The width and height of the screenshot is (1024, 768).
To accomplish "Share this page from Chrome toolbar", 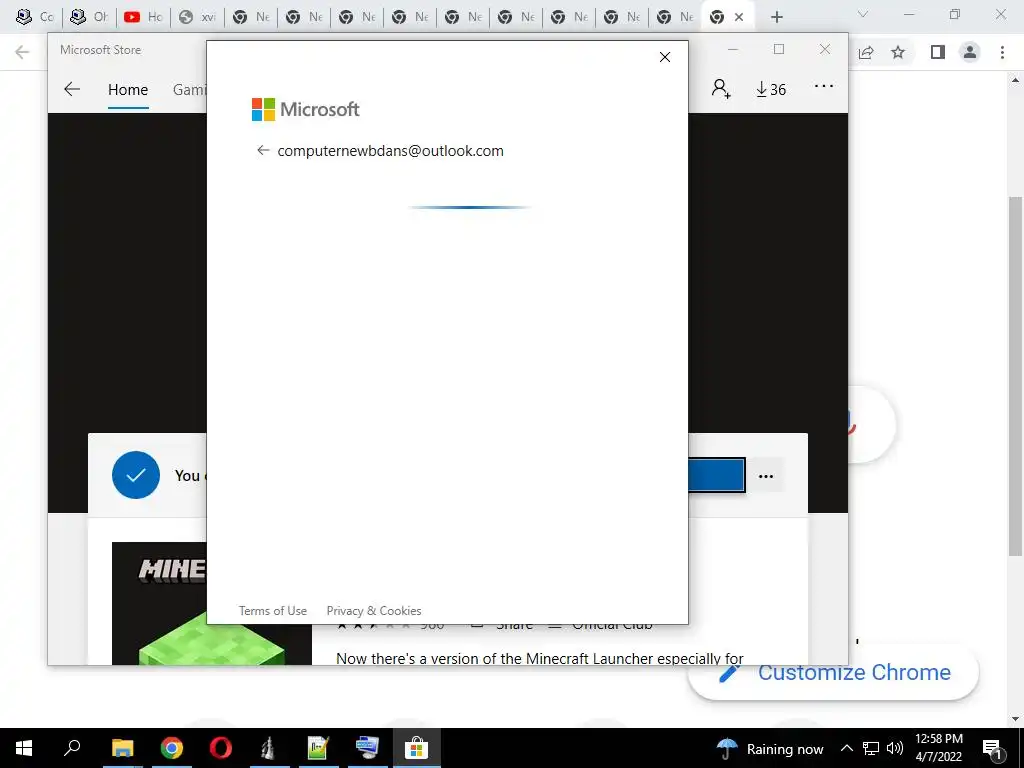I will 866,52.
